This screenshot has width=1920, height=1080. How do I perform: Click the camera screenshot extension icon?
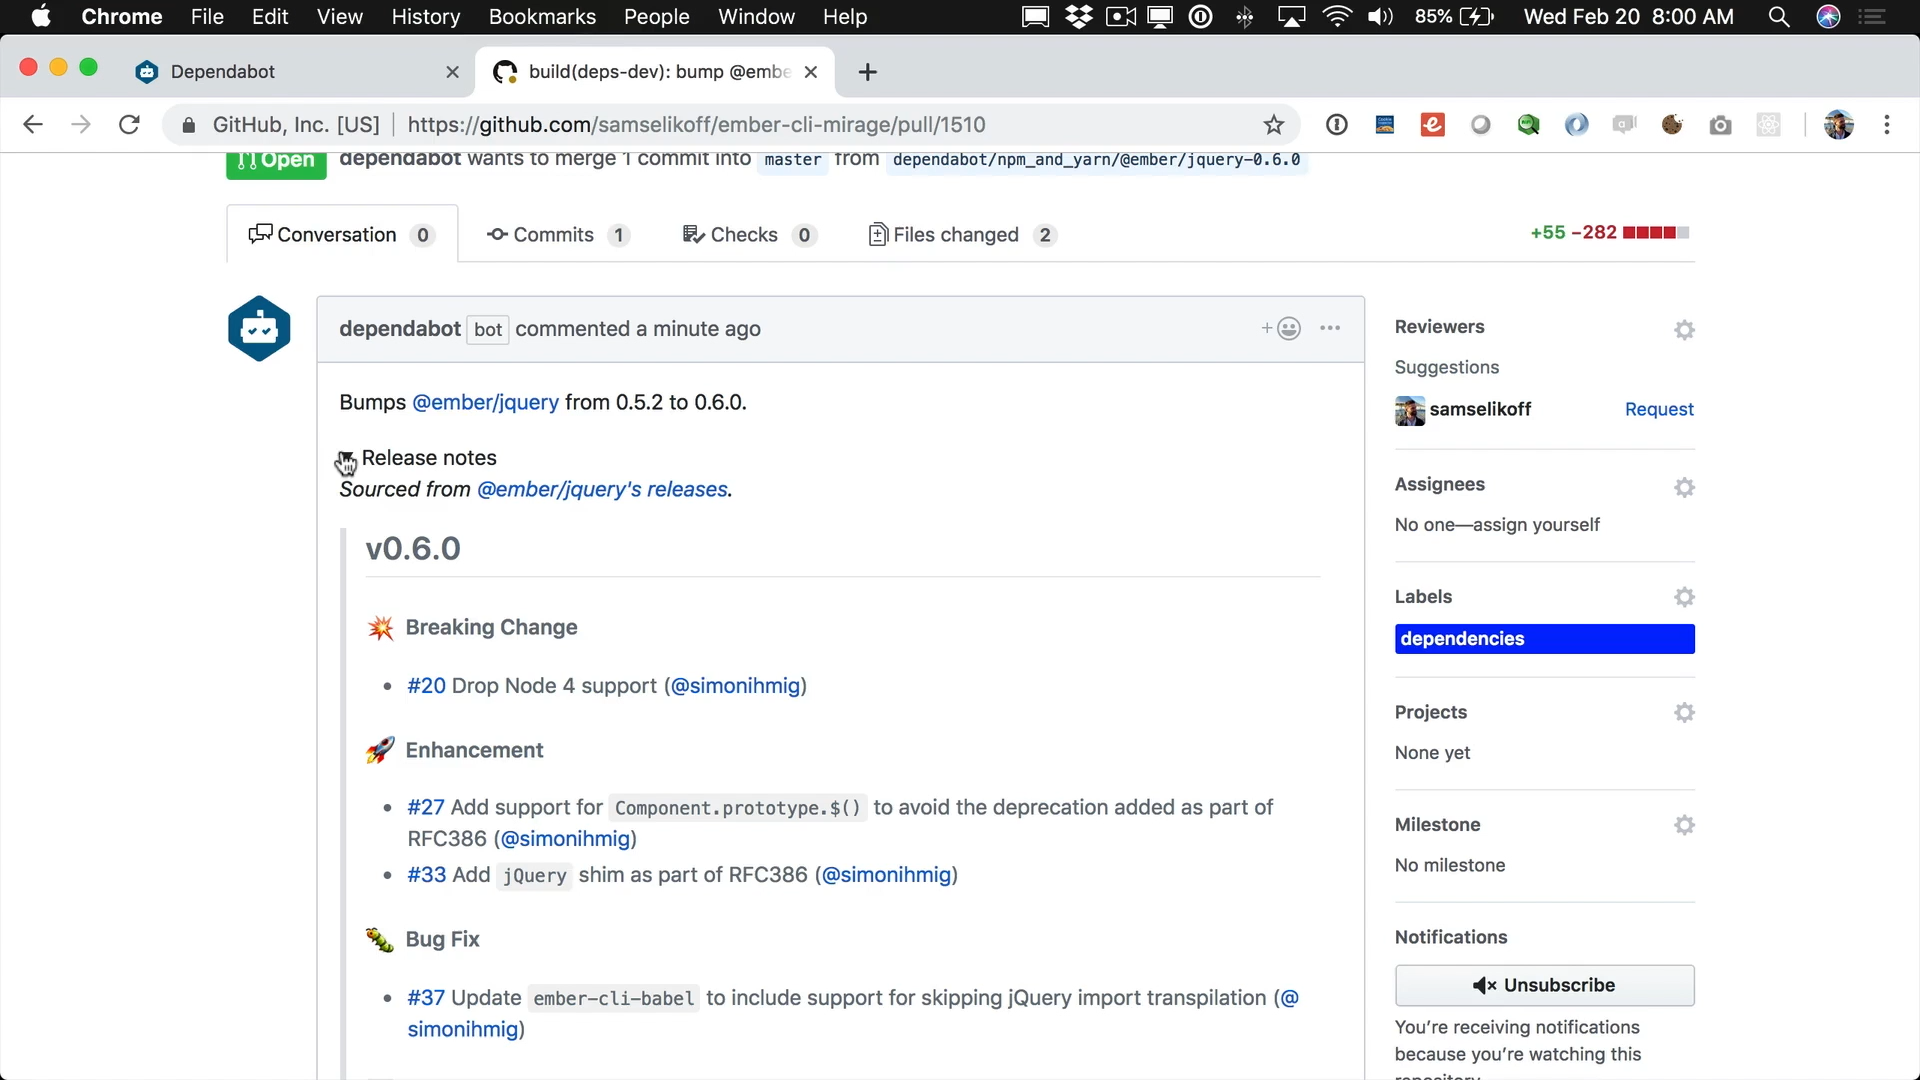pos(1720,125)
